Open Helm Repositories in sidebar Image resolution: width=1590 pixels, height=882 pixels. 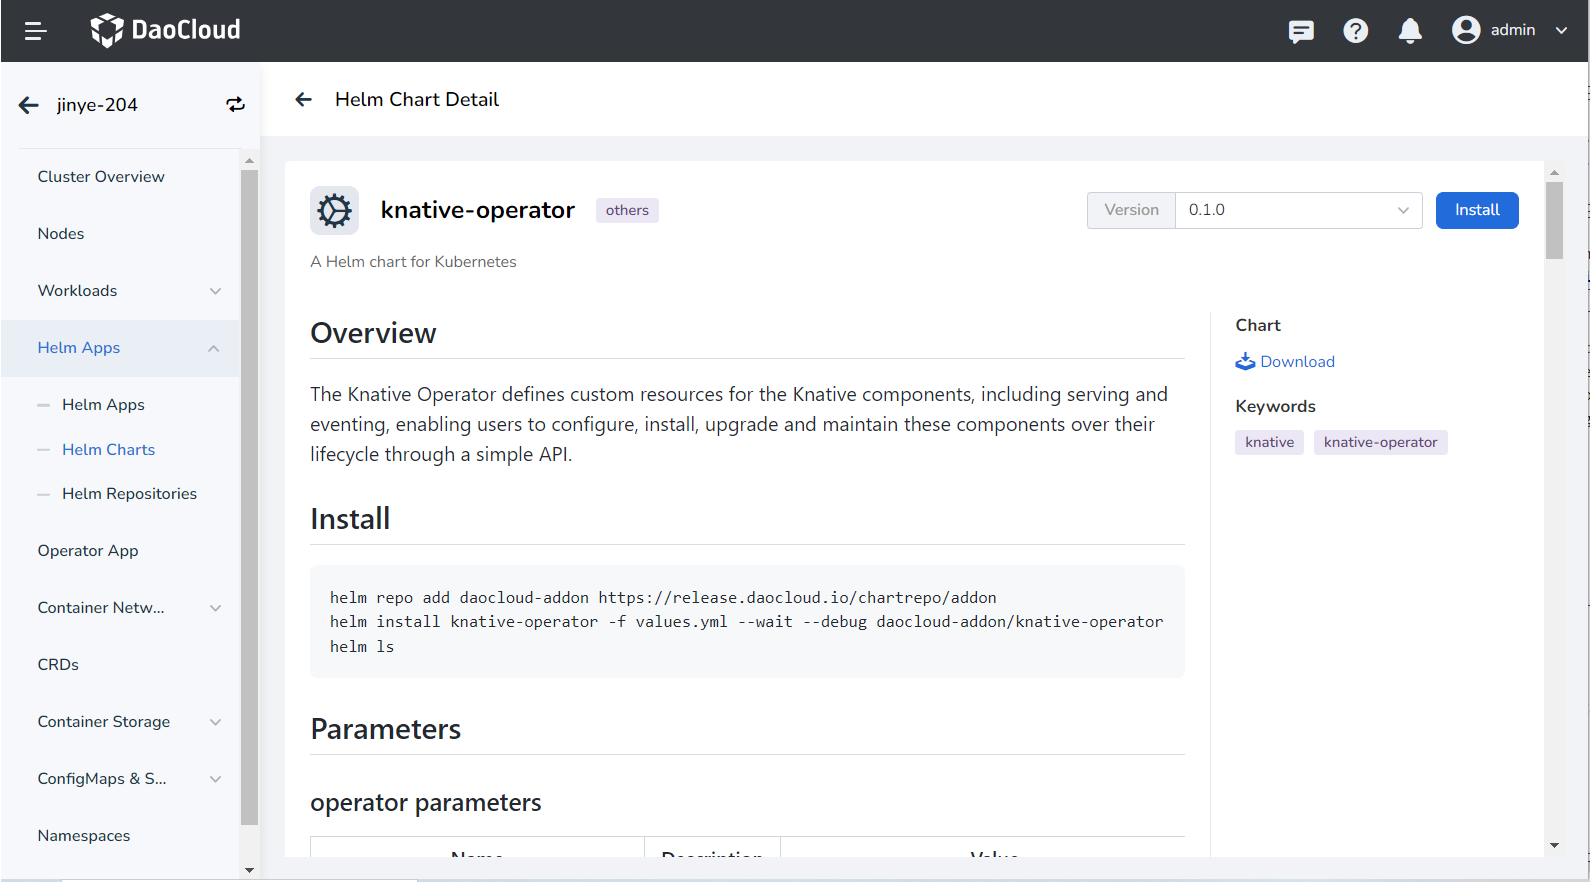(129, 494)
